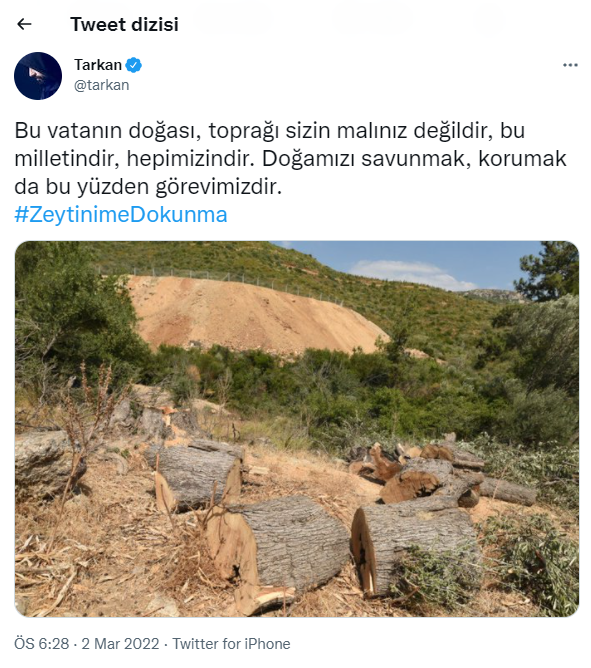This screenshot has height=668, width=591.
Task: Click the Tweet dizisi header title
Action: point(124,24)
